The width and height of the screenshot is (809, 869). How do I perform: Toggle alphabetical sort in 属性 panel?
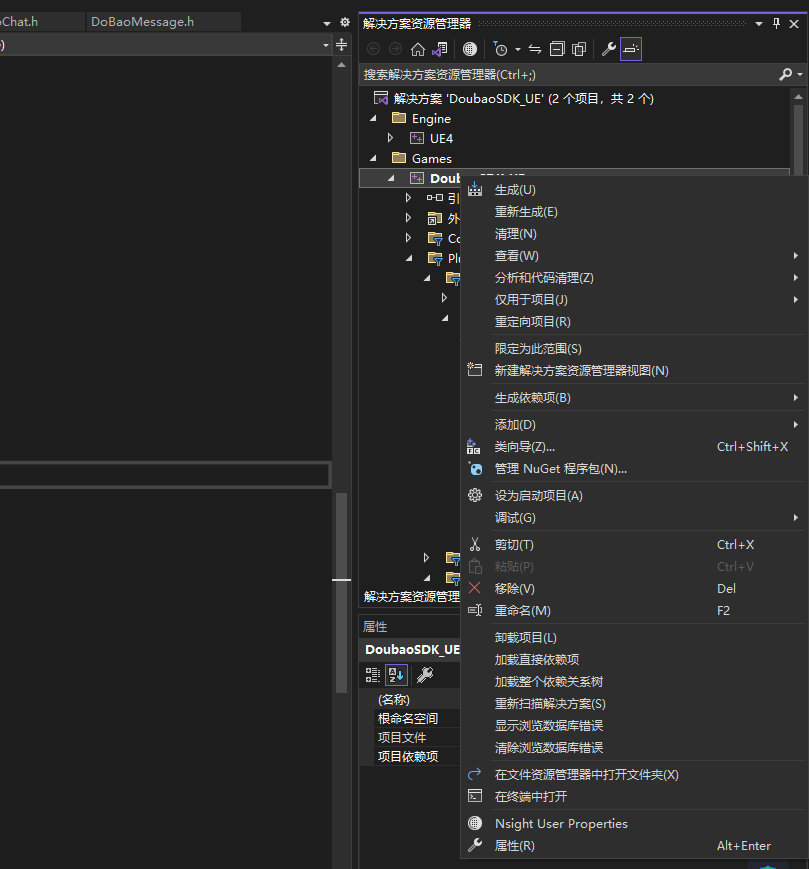[396, 674]
